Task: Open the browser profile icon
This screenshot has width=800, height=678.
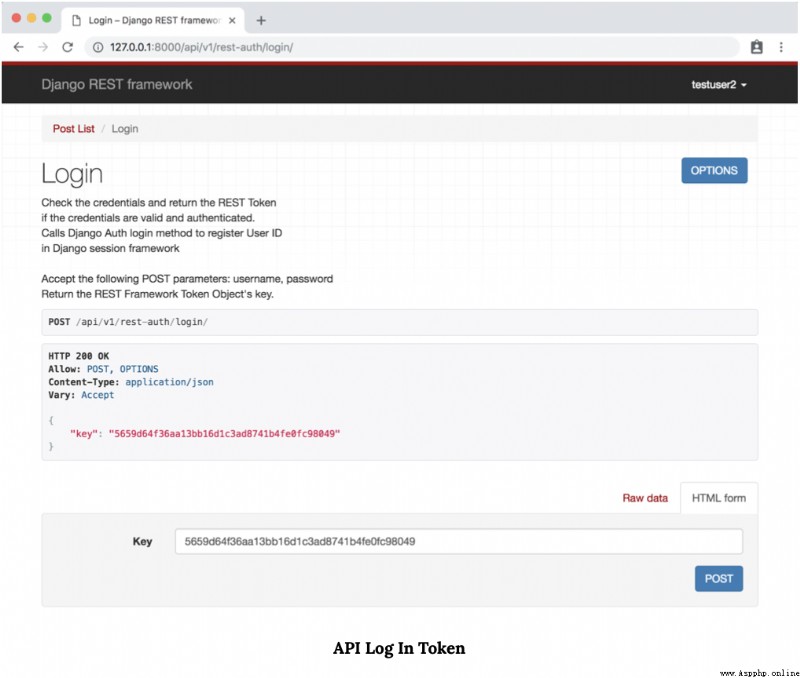Action: coord(757,47)
